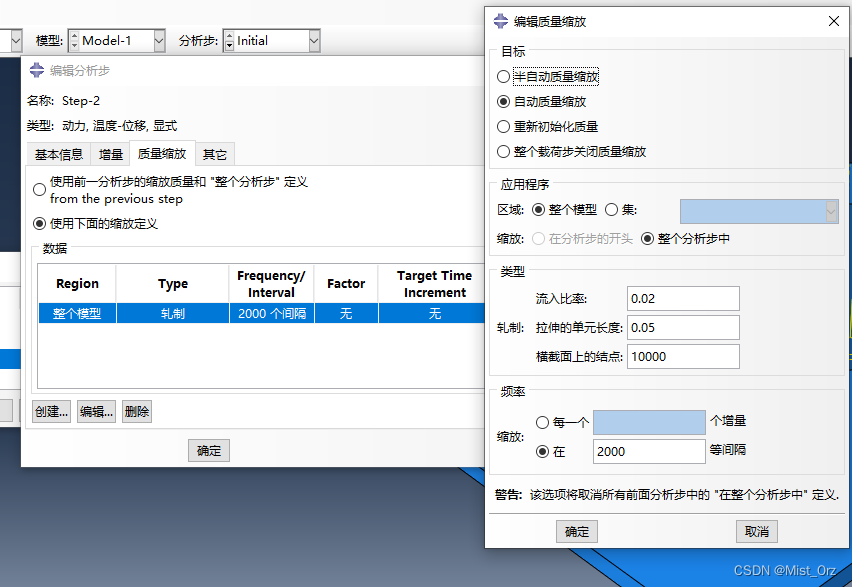The width and height of the screenshot is (852, 587).
Task: Select 整个载荷步关闭质量缩放 option
Action: [503, 152]
